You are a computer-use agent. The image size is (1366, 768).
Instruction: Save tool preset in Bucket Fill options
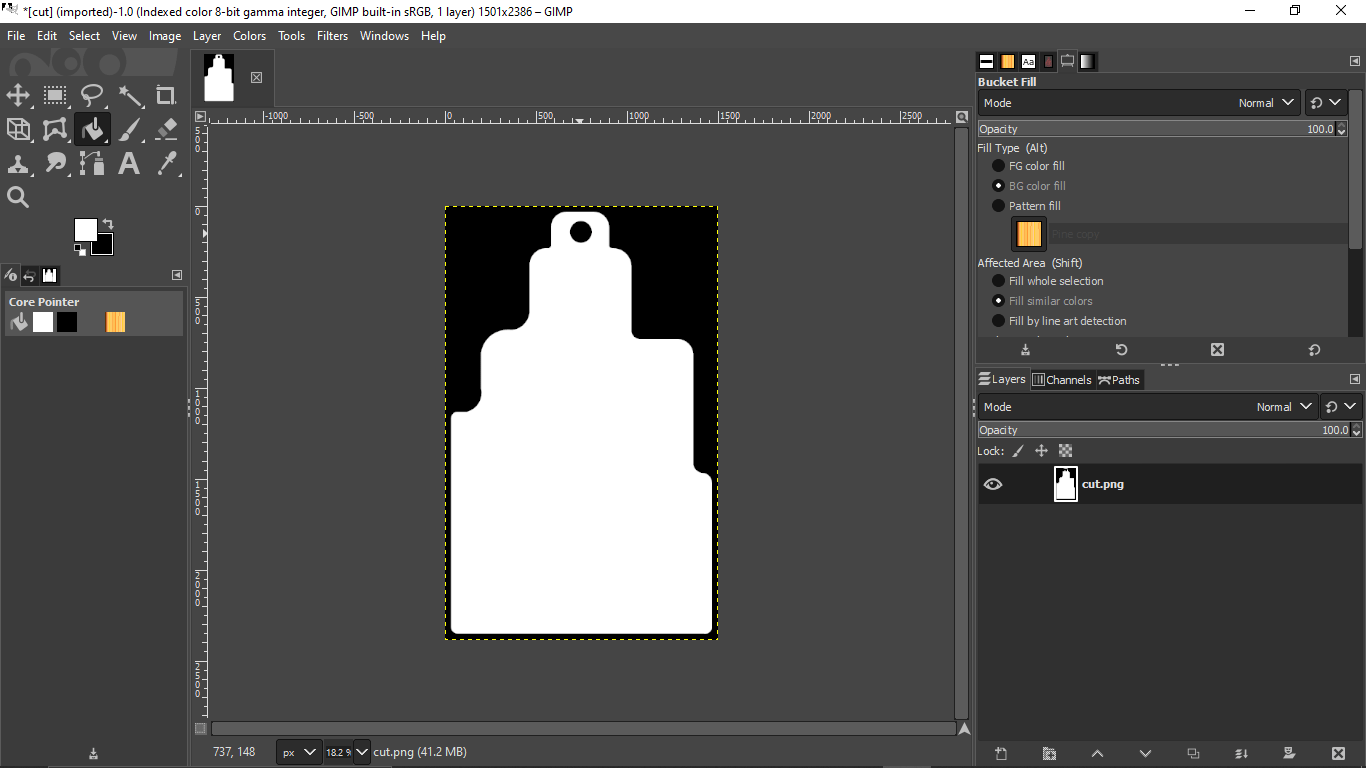tap(1025, 350)
